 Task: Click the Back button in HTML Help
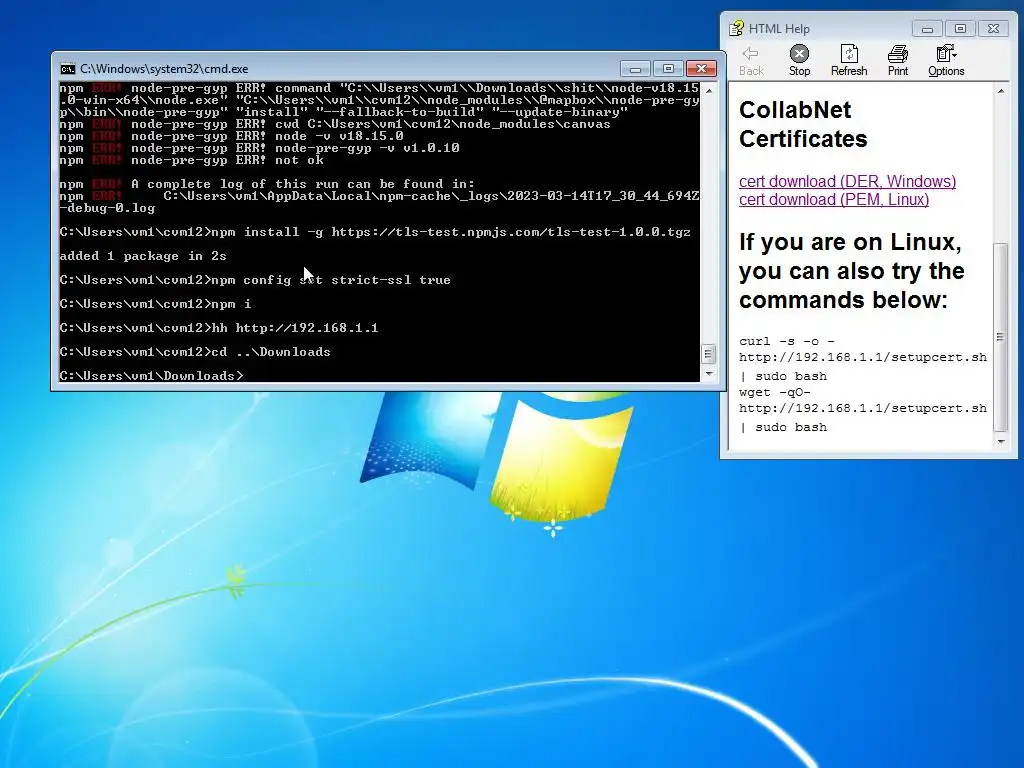pyautogui.click(x=751, y=61)
